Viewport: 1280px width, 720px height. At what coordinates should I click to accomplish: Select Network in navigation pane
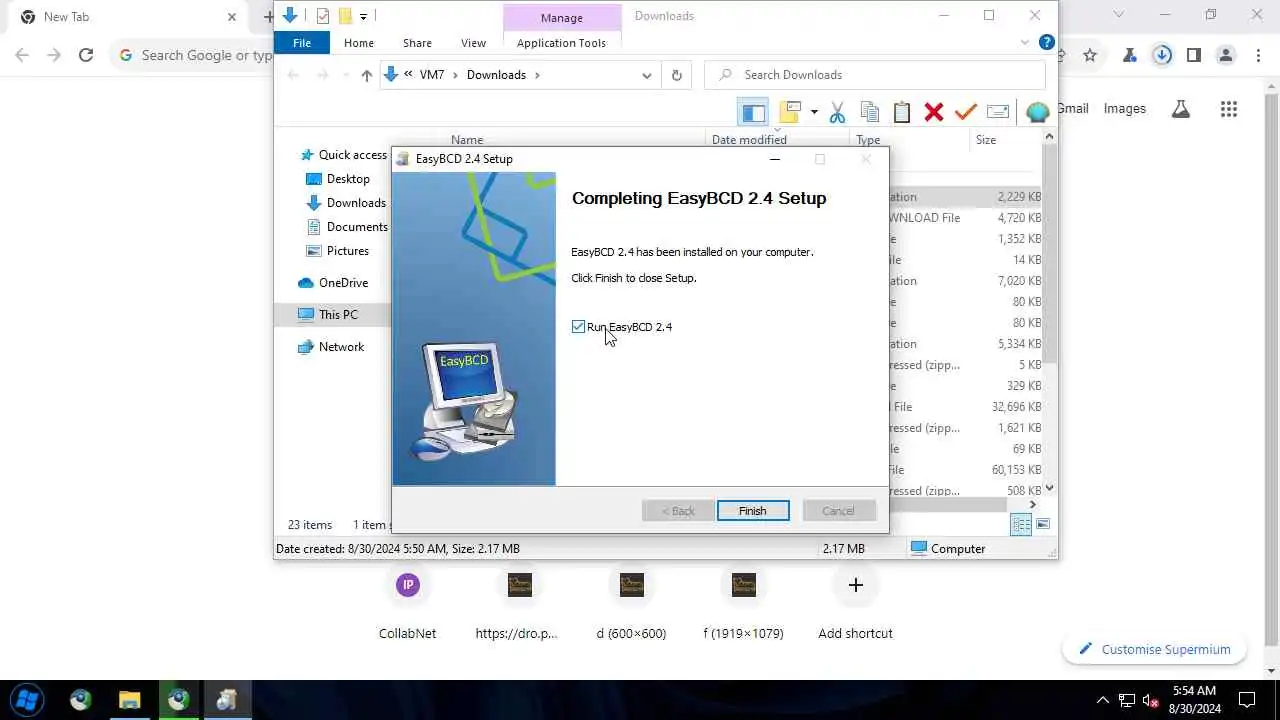pos(341,347)
